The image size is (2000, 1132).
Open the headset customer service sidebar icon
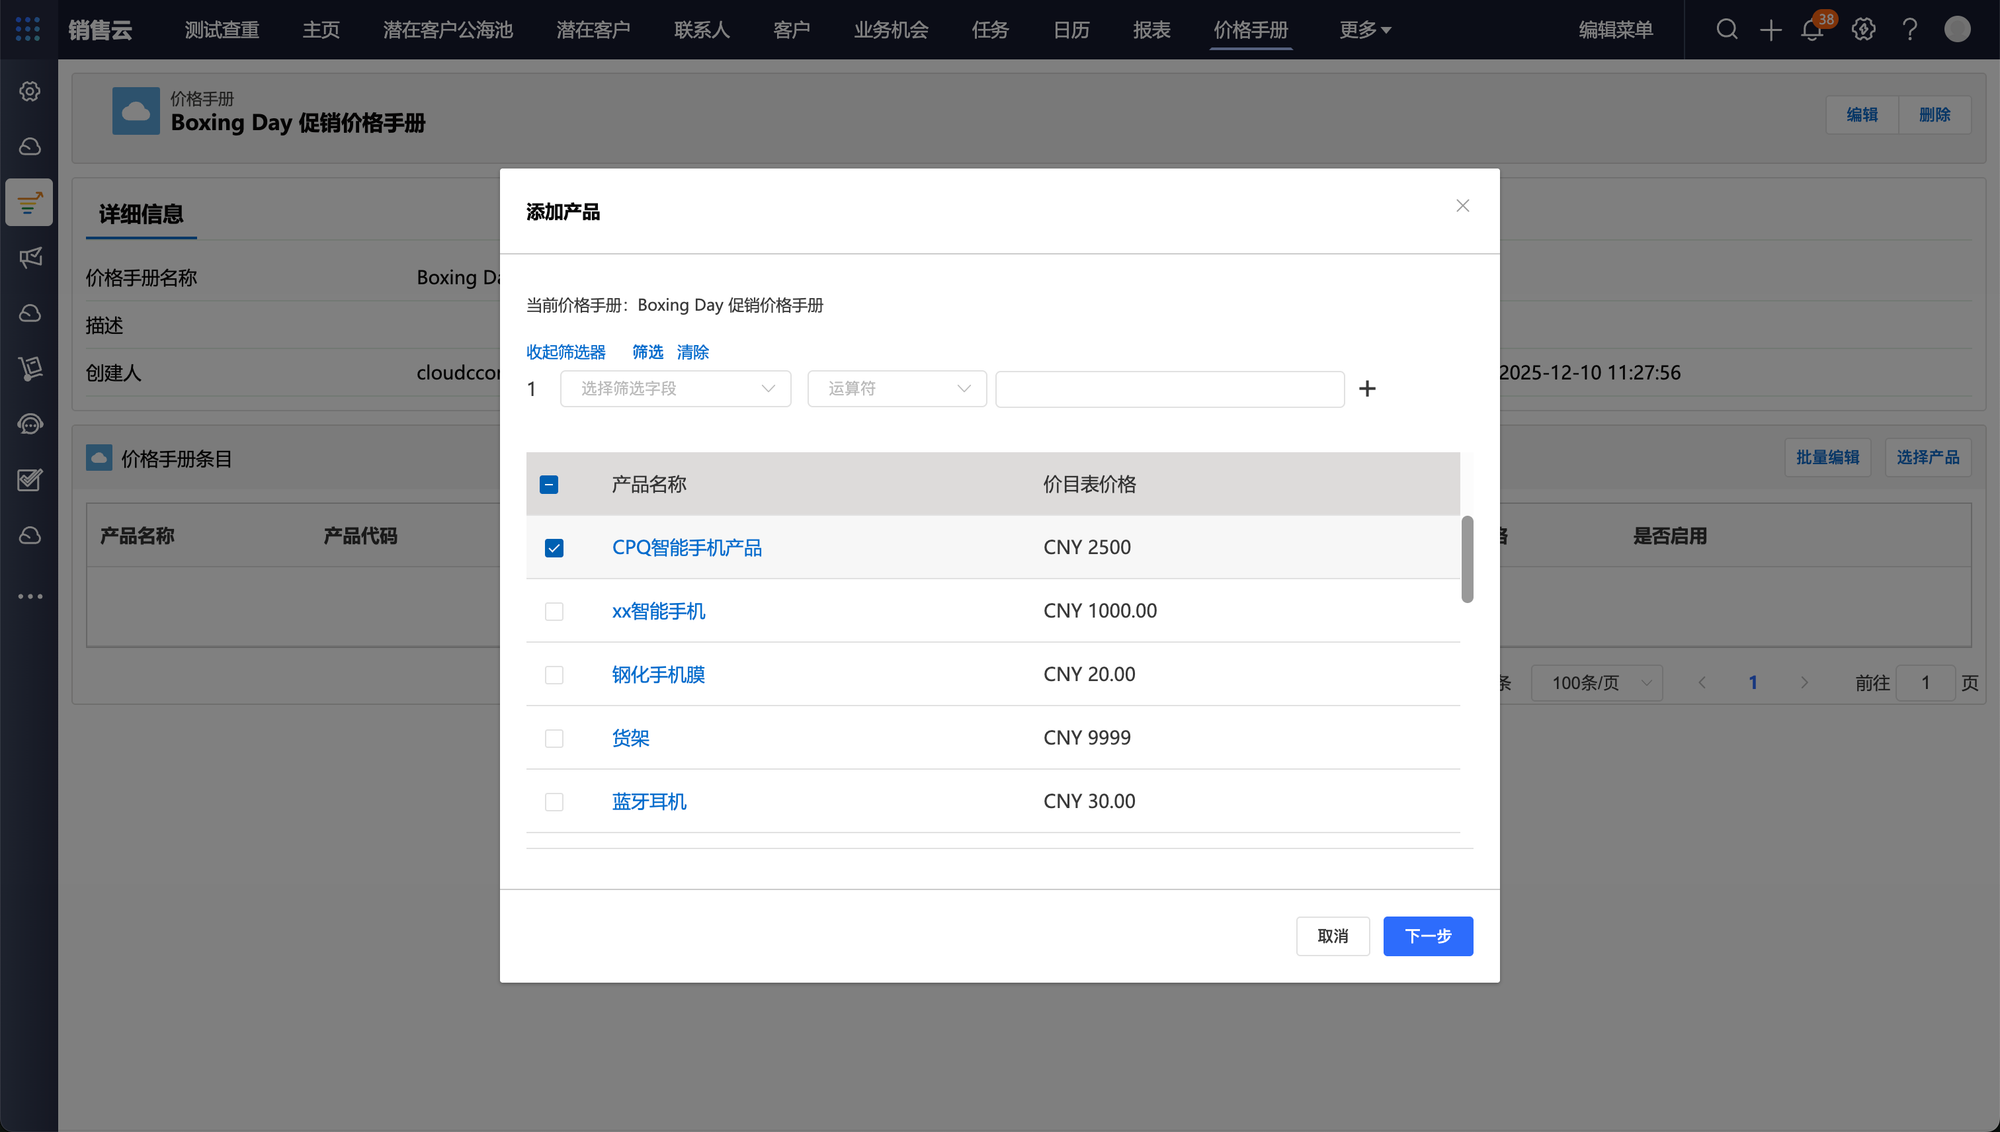point(30,424)
